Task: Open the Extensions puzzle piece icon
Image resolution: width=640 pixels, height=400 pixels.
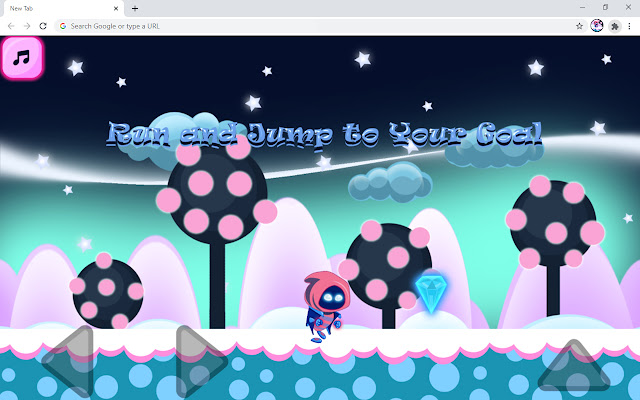Action: (615, 26)
